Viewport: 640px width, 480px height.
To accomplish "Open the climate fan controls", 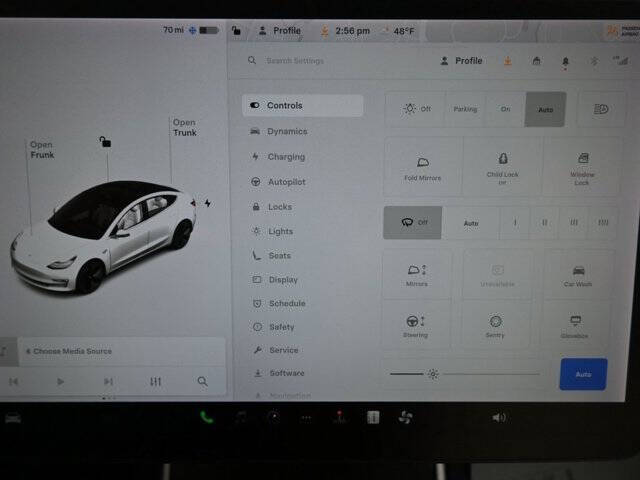I will click(x=405, y=417).
